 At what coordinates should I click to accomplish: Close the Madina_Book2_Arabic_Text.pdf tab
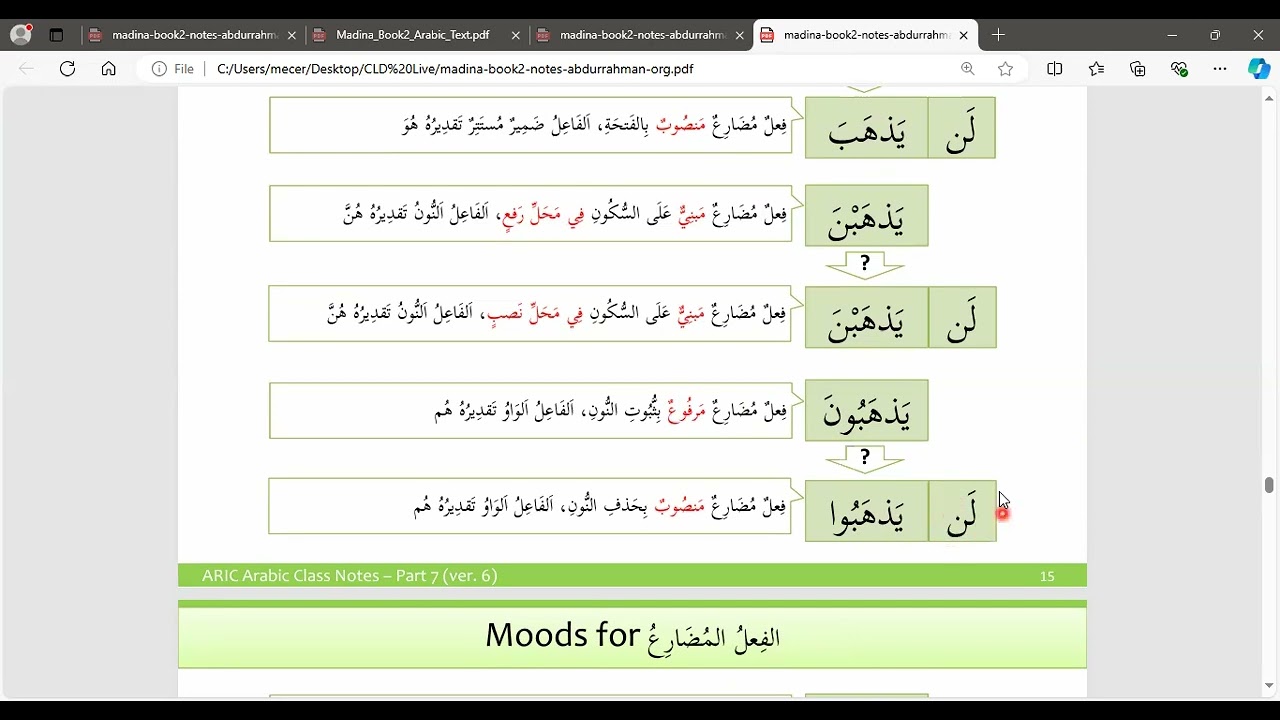click(x=516, y=35)
